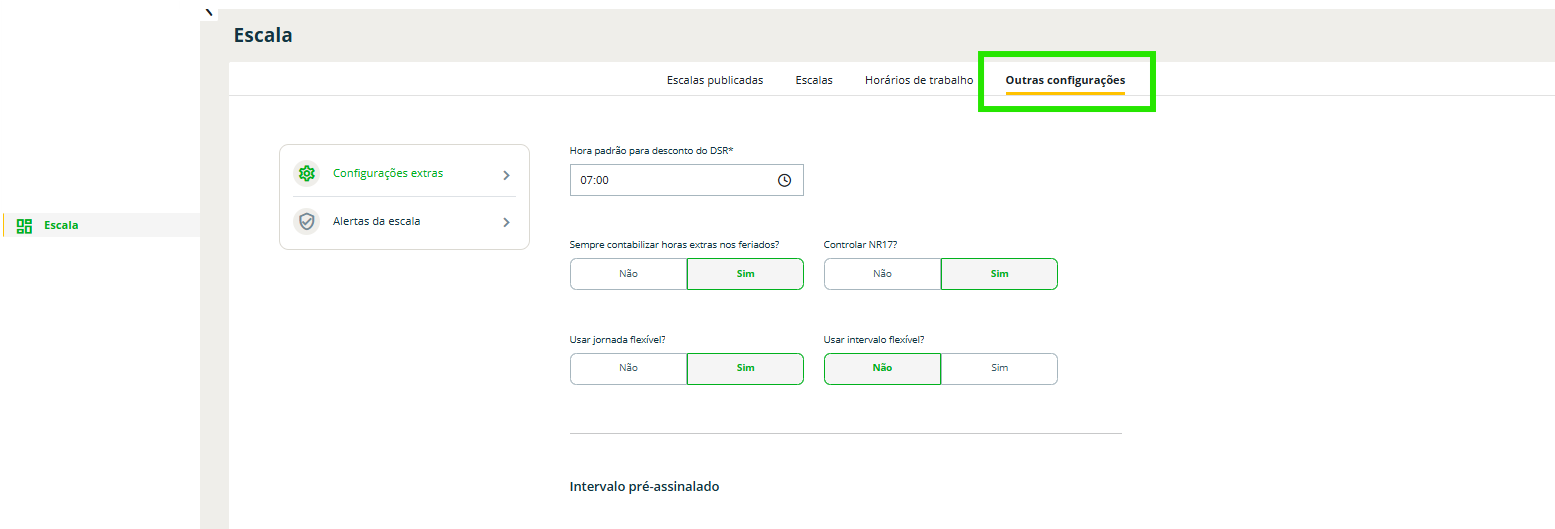Set Controlar NR17 to Sim

pyautogui.click(x=999, y=274)
